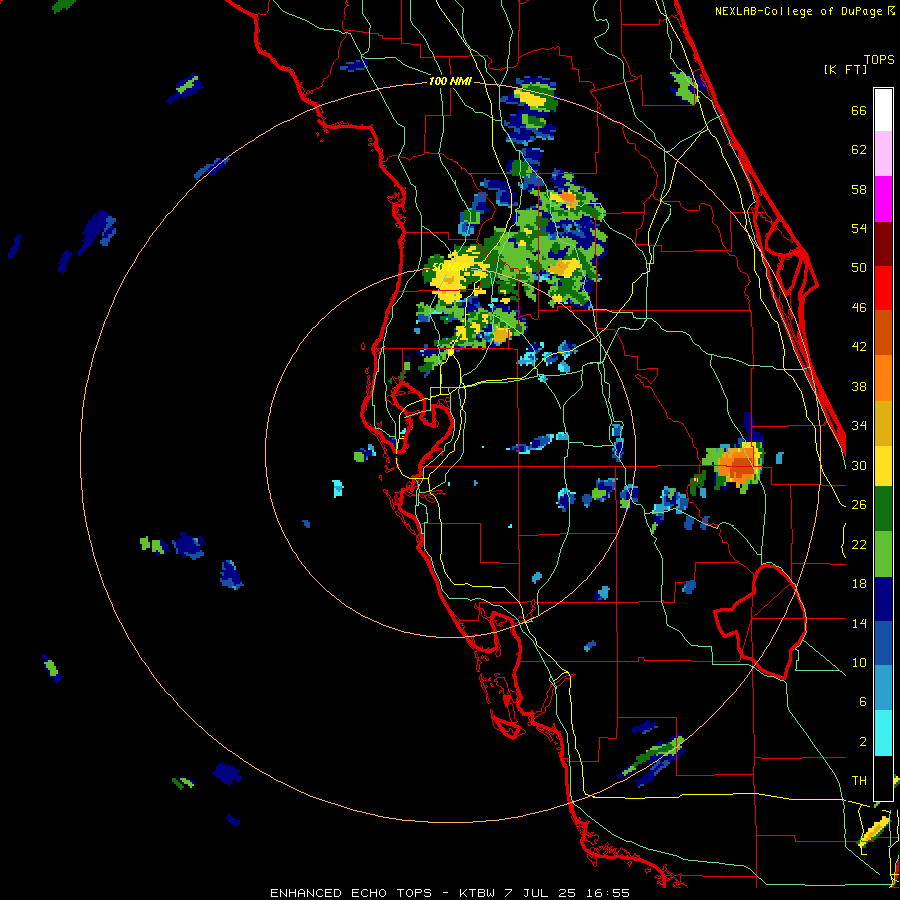
Task: Click the 50 legend value
Action: pos(859,268)
